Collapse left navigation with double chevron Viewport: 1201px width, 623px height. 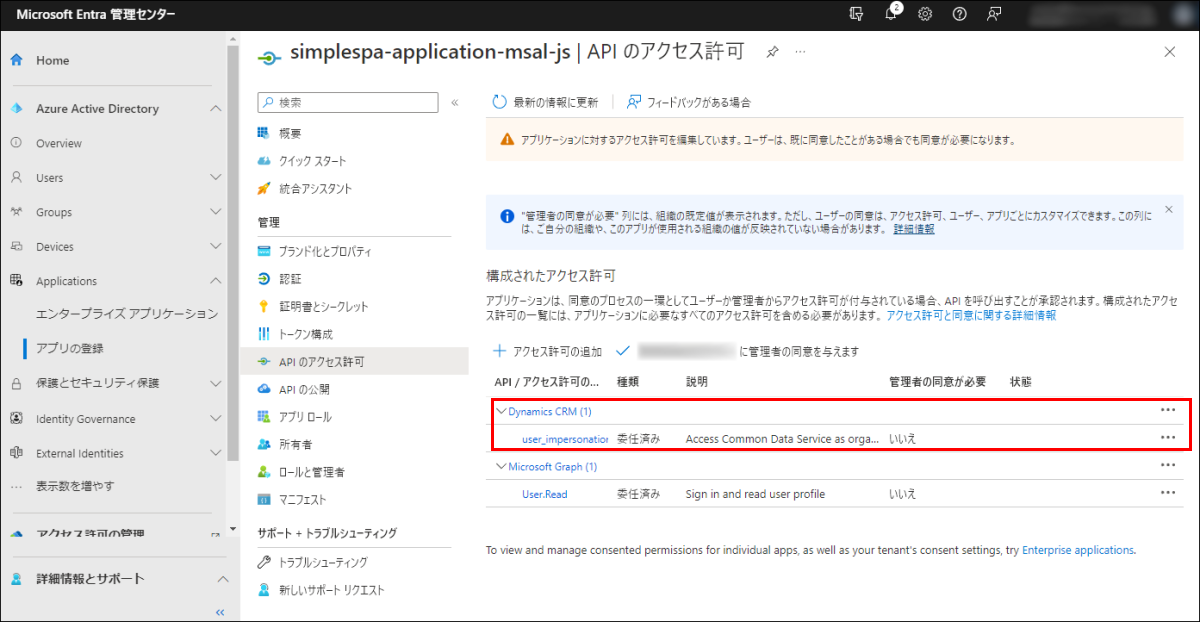tap(220, 611)
